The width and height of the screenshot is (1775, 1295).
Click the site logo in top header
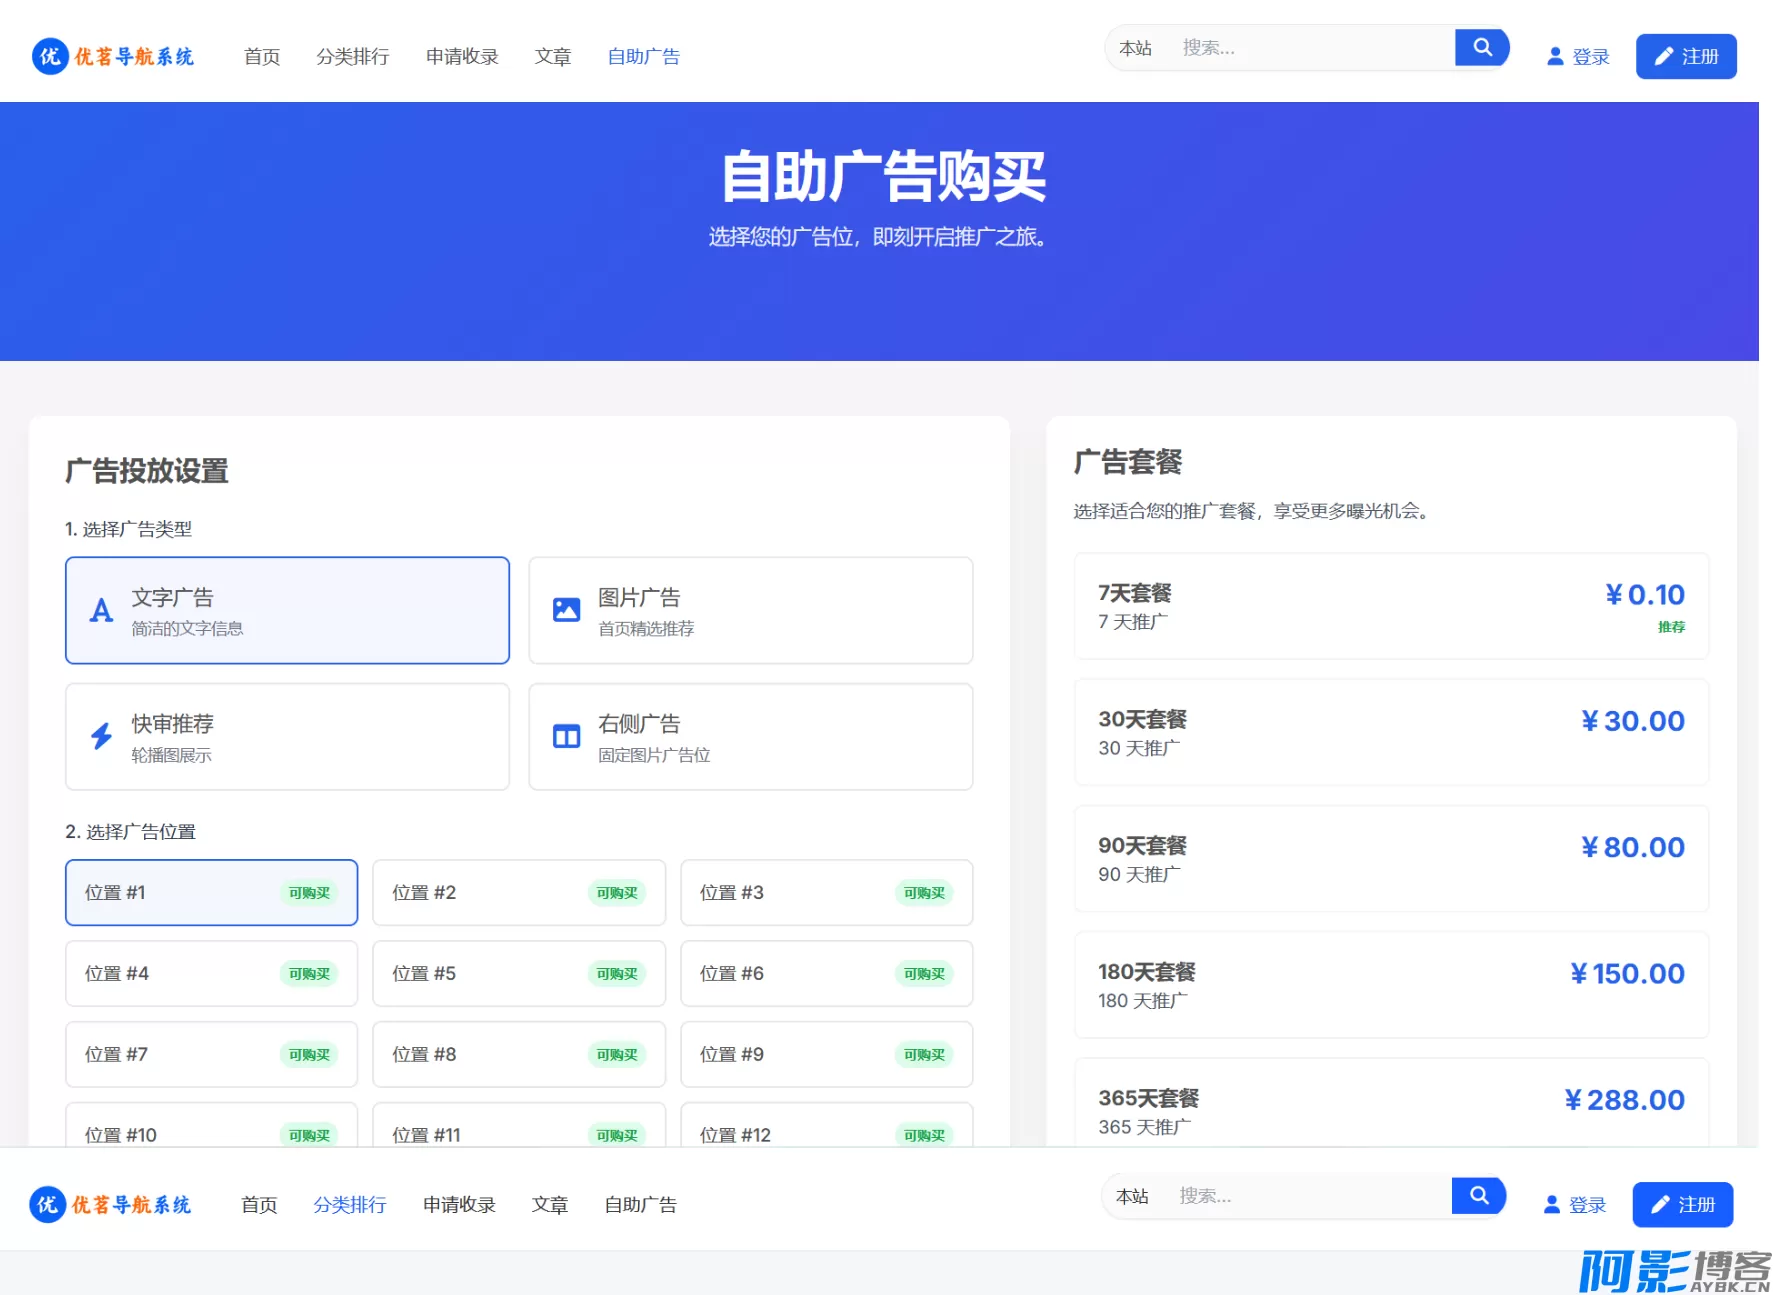[112, 56]
